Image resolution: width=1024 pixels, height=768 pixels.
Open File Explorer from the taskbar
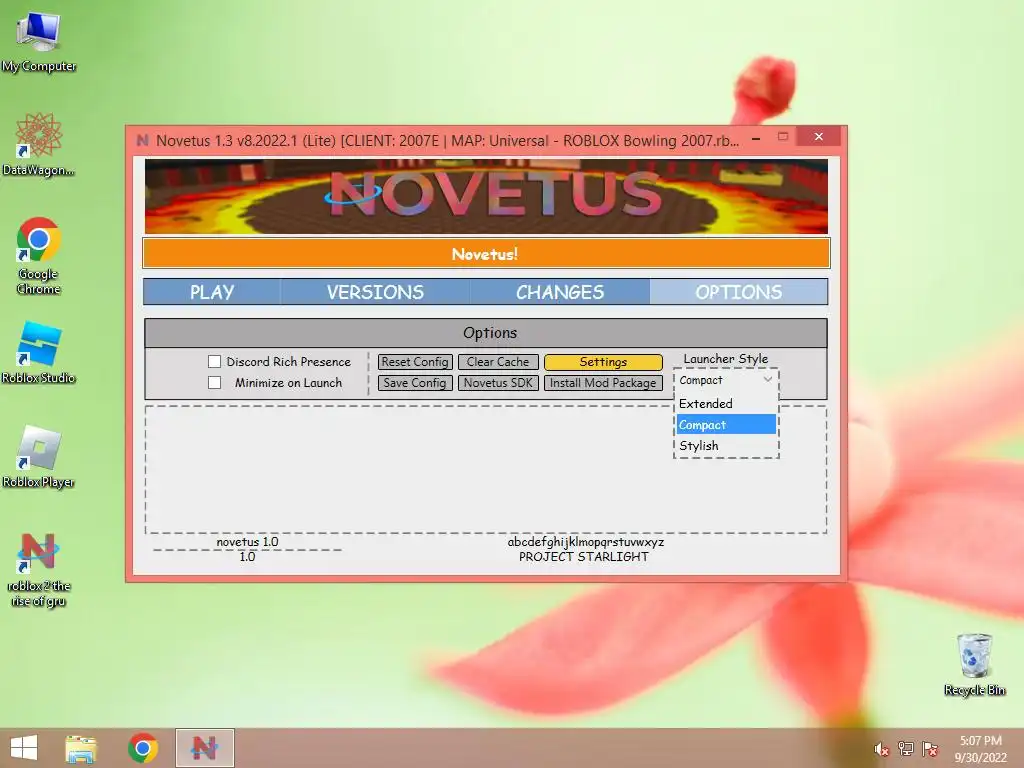click(81, 748)
